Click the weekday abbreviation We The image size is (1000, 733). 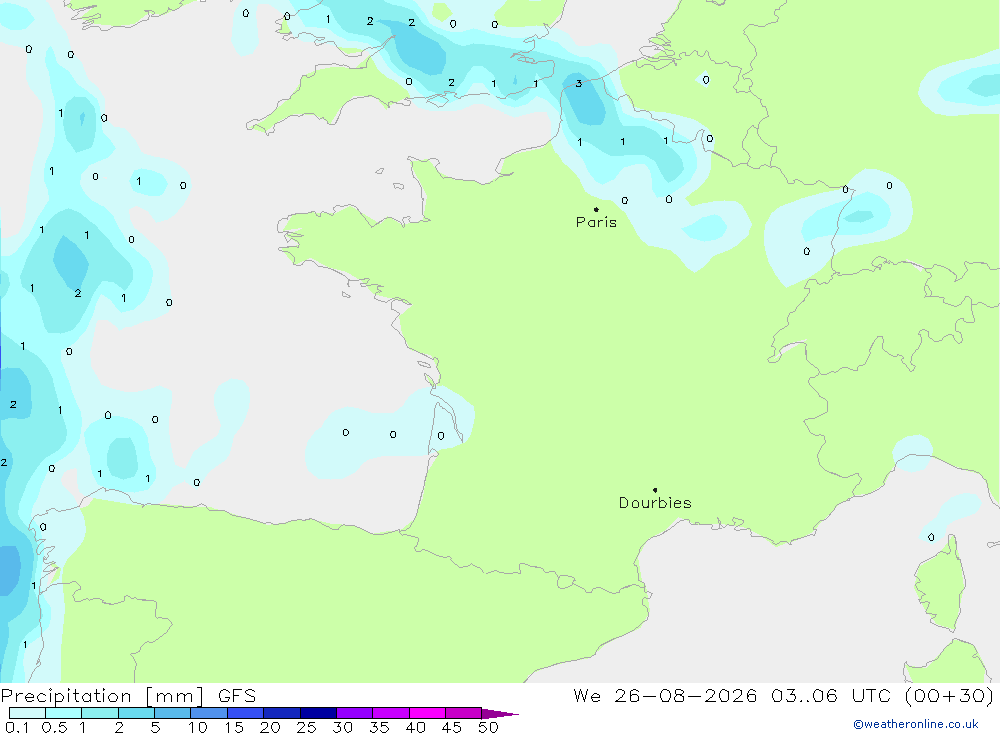click(587, 696)
